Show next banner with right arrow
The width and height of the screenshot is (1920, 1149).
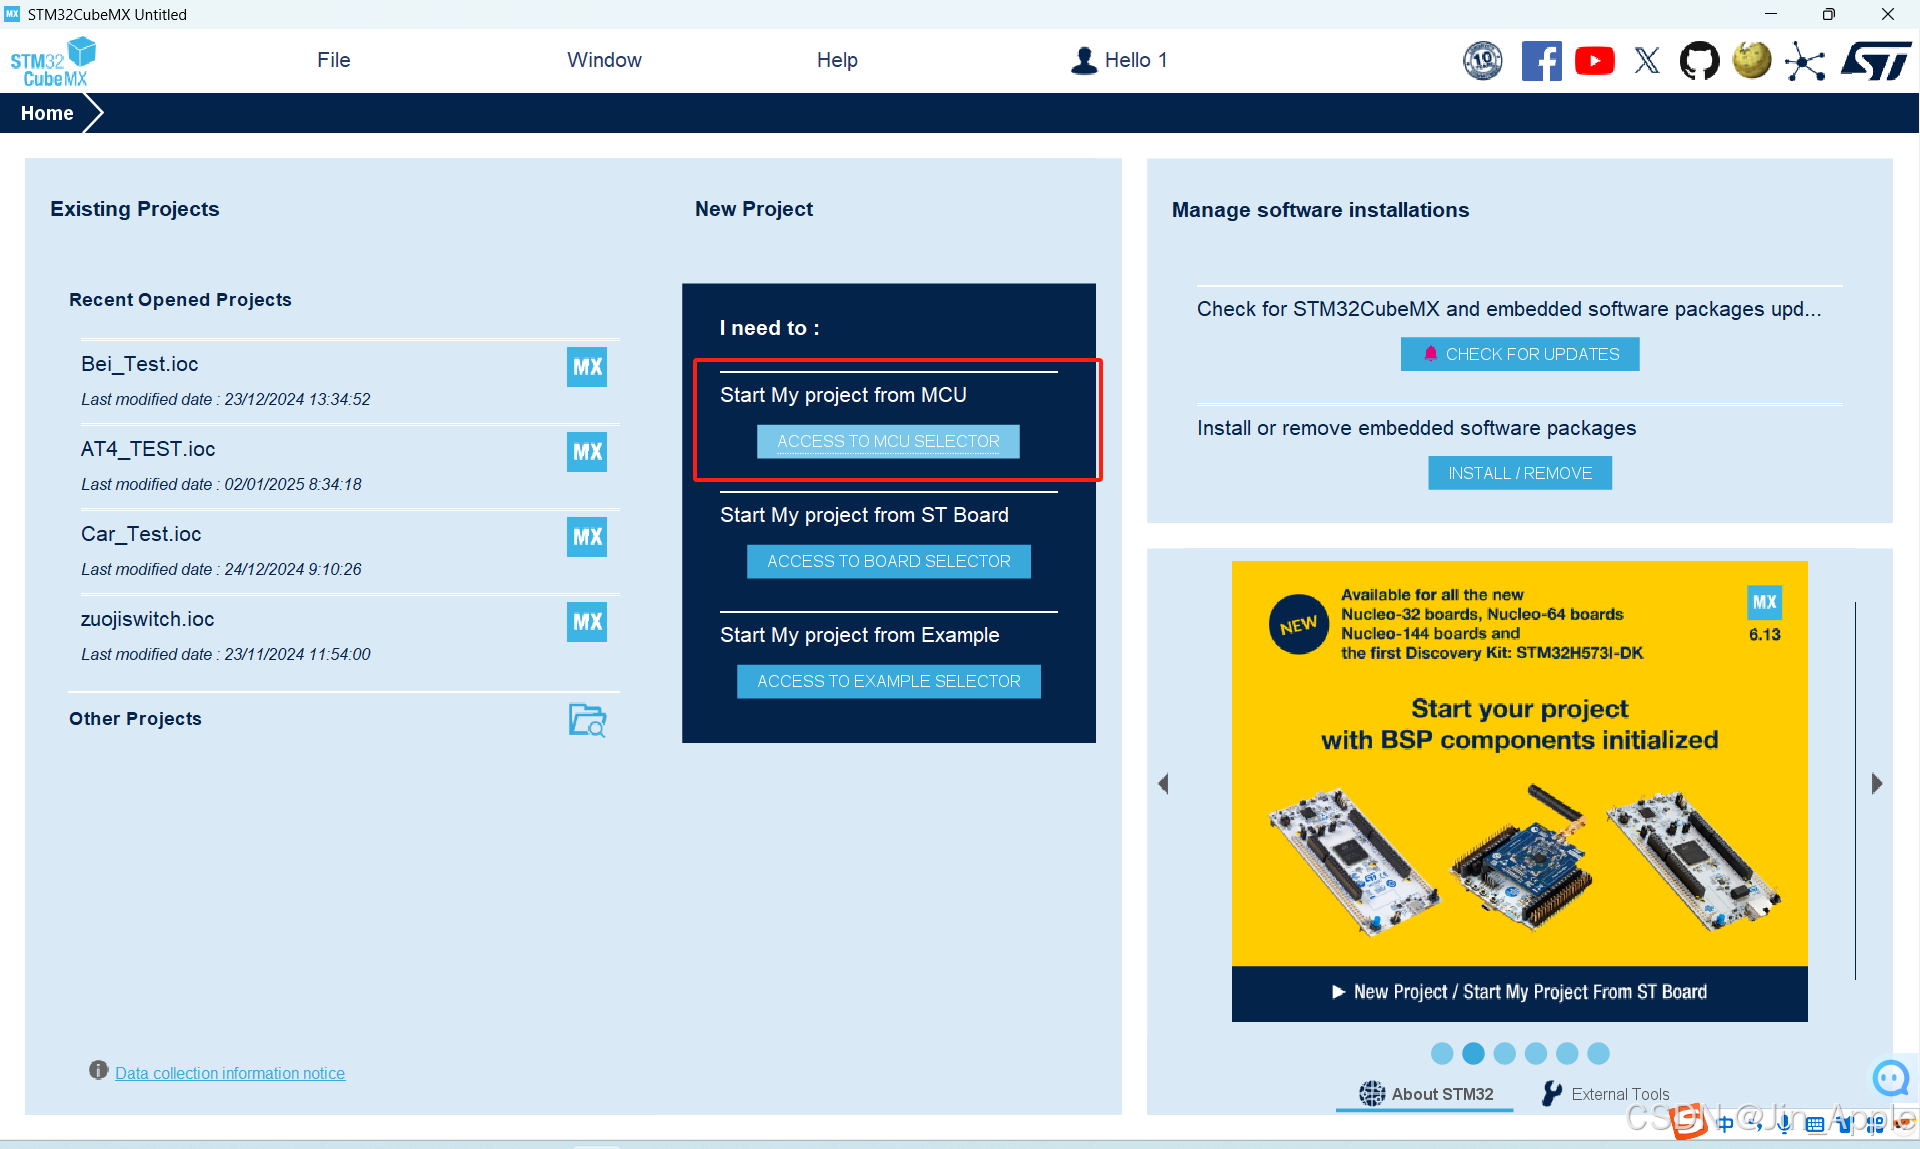tap(1877, 784)
